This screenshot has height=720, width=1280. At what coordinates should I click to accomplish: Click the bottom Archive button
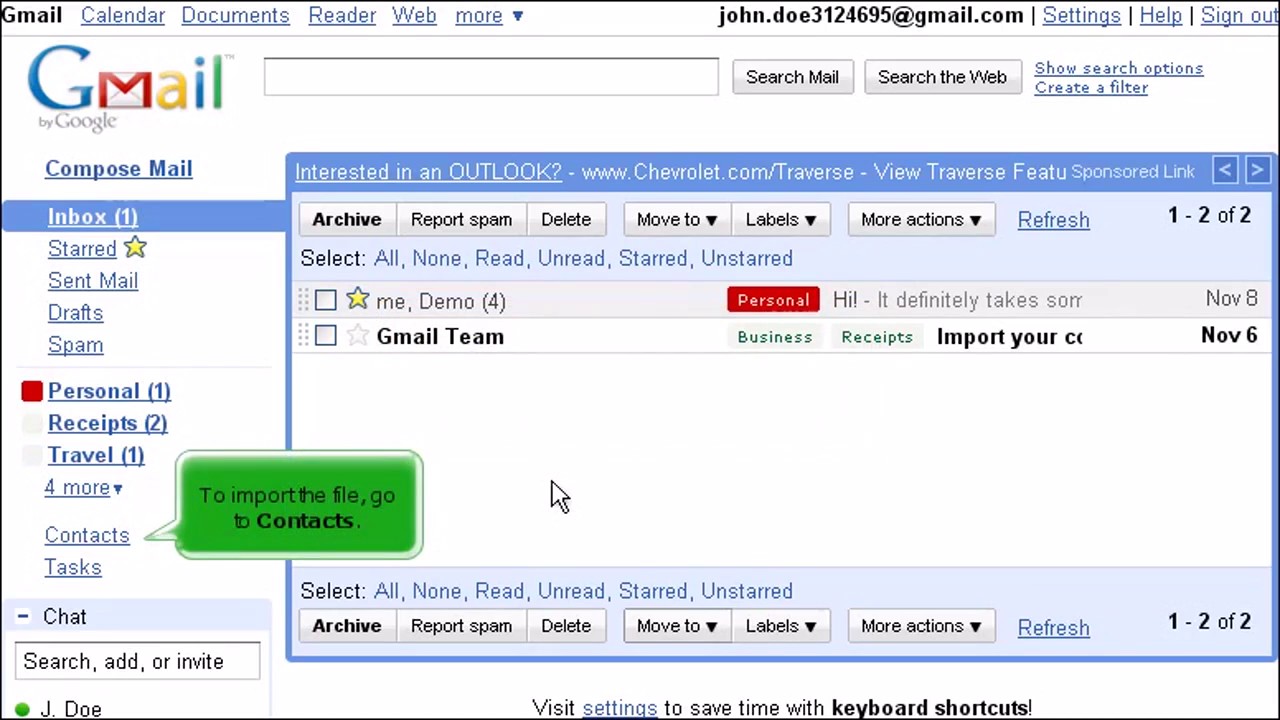click(347, 626)
